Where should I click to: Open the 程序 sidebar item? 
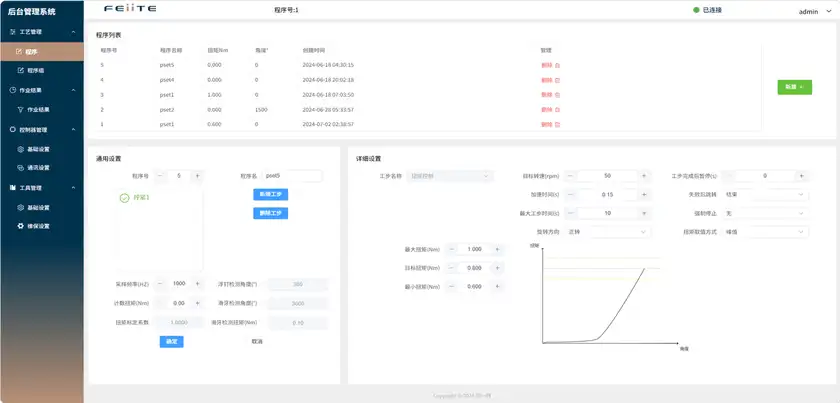[x=42, y=52]
